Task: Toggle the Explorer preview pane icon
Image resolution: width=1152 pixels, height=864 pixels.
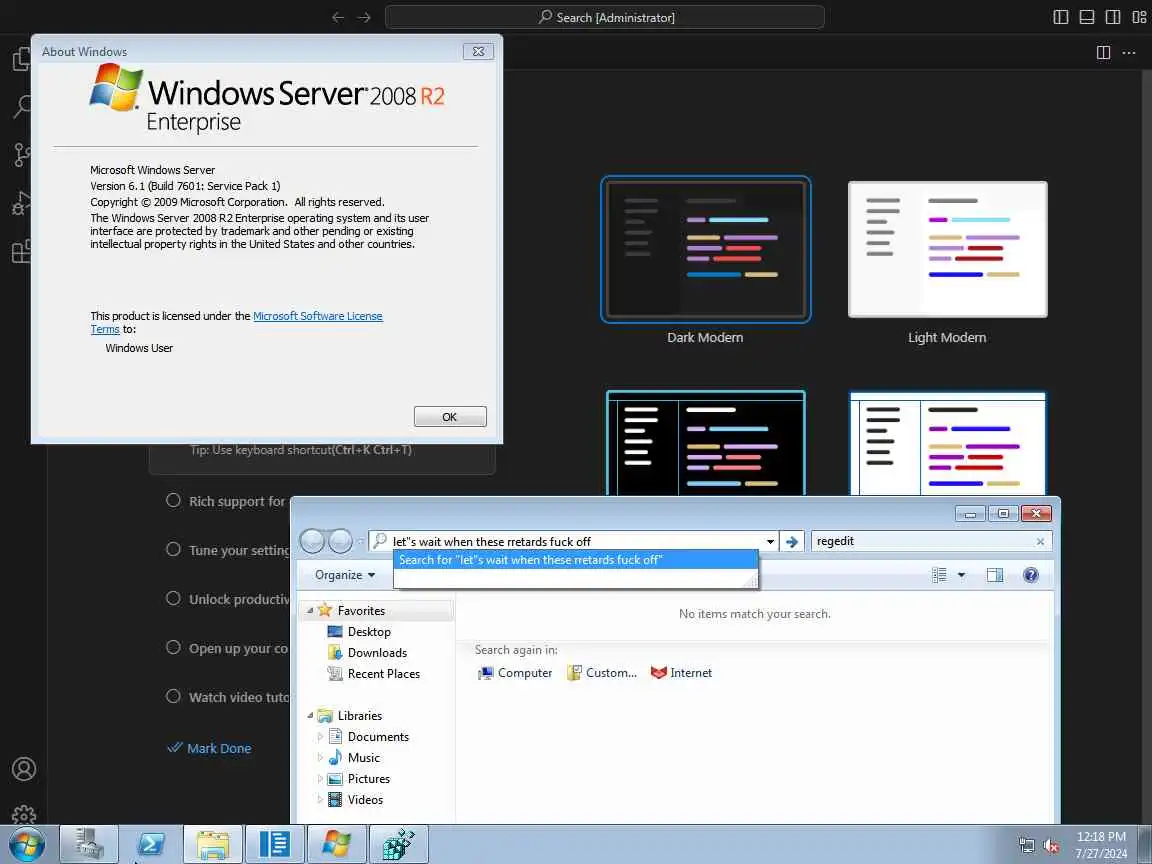Action: (995, 575)
